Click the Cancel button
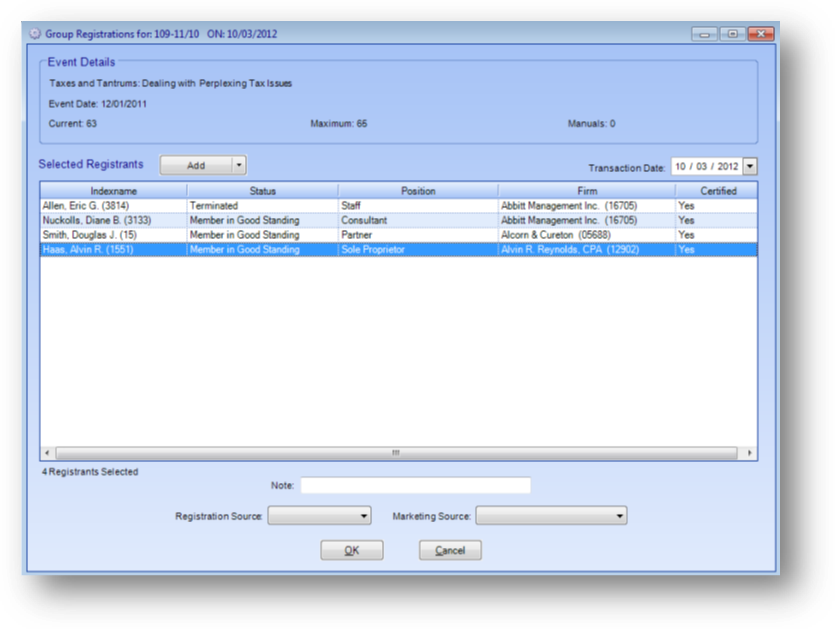The width and height of the screenshot is (835, 629). pos(450,550)
